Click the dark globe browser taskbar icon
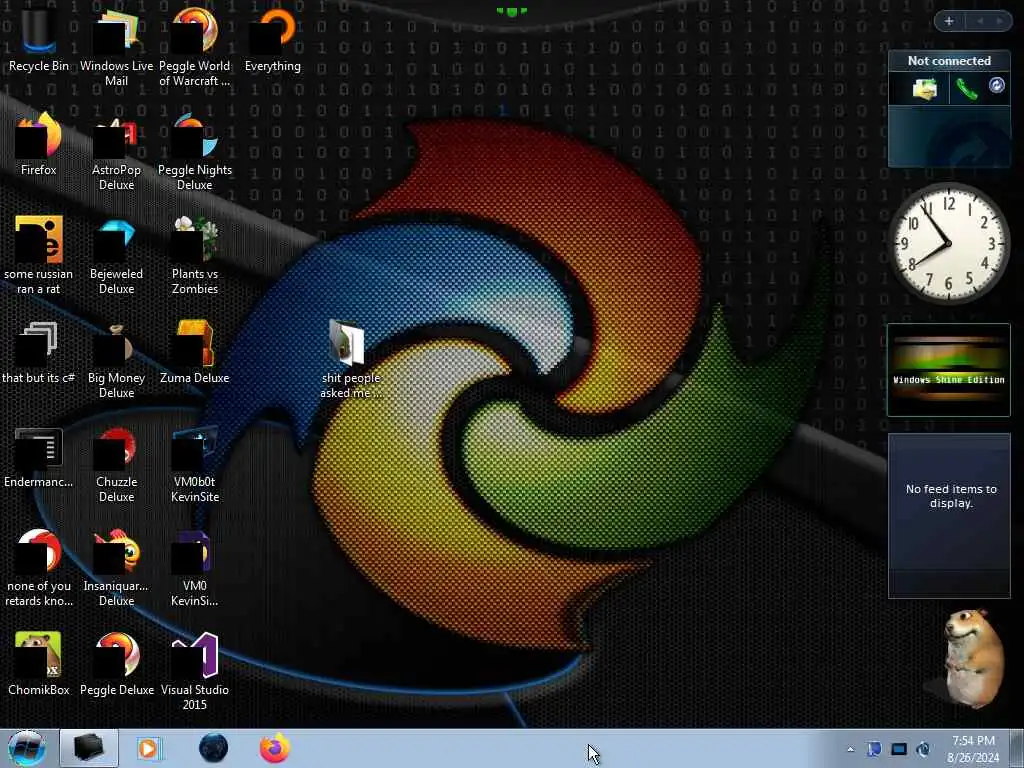Screen dimensions: 1024x768 pos(214,748)
